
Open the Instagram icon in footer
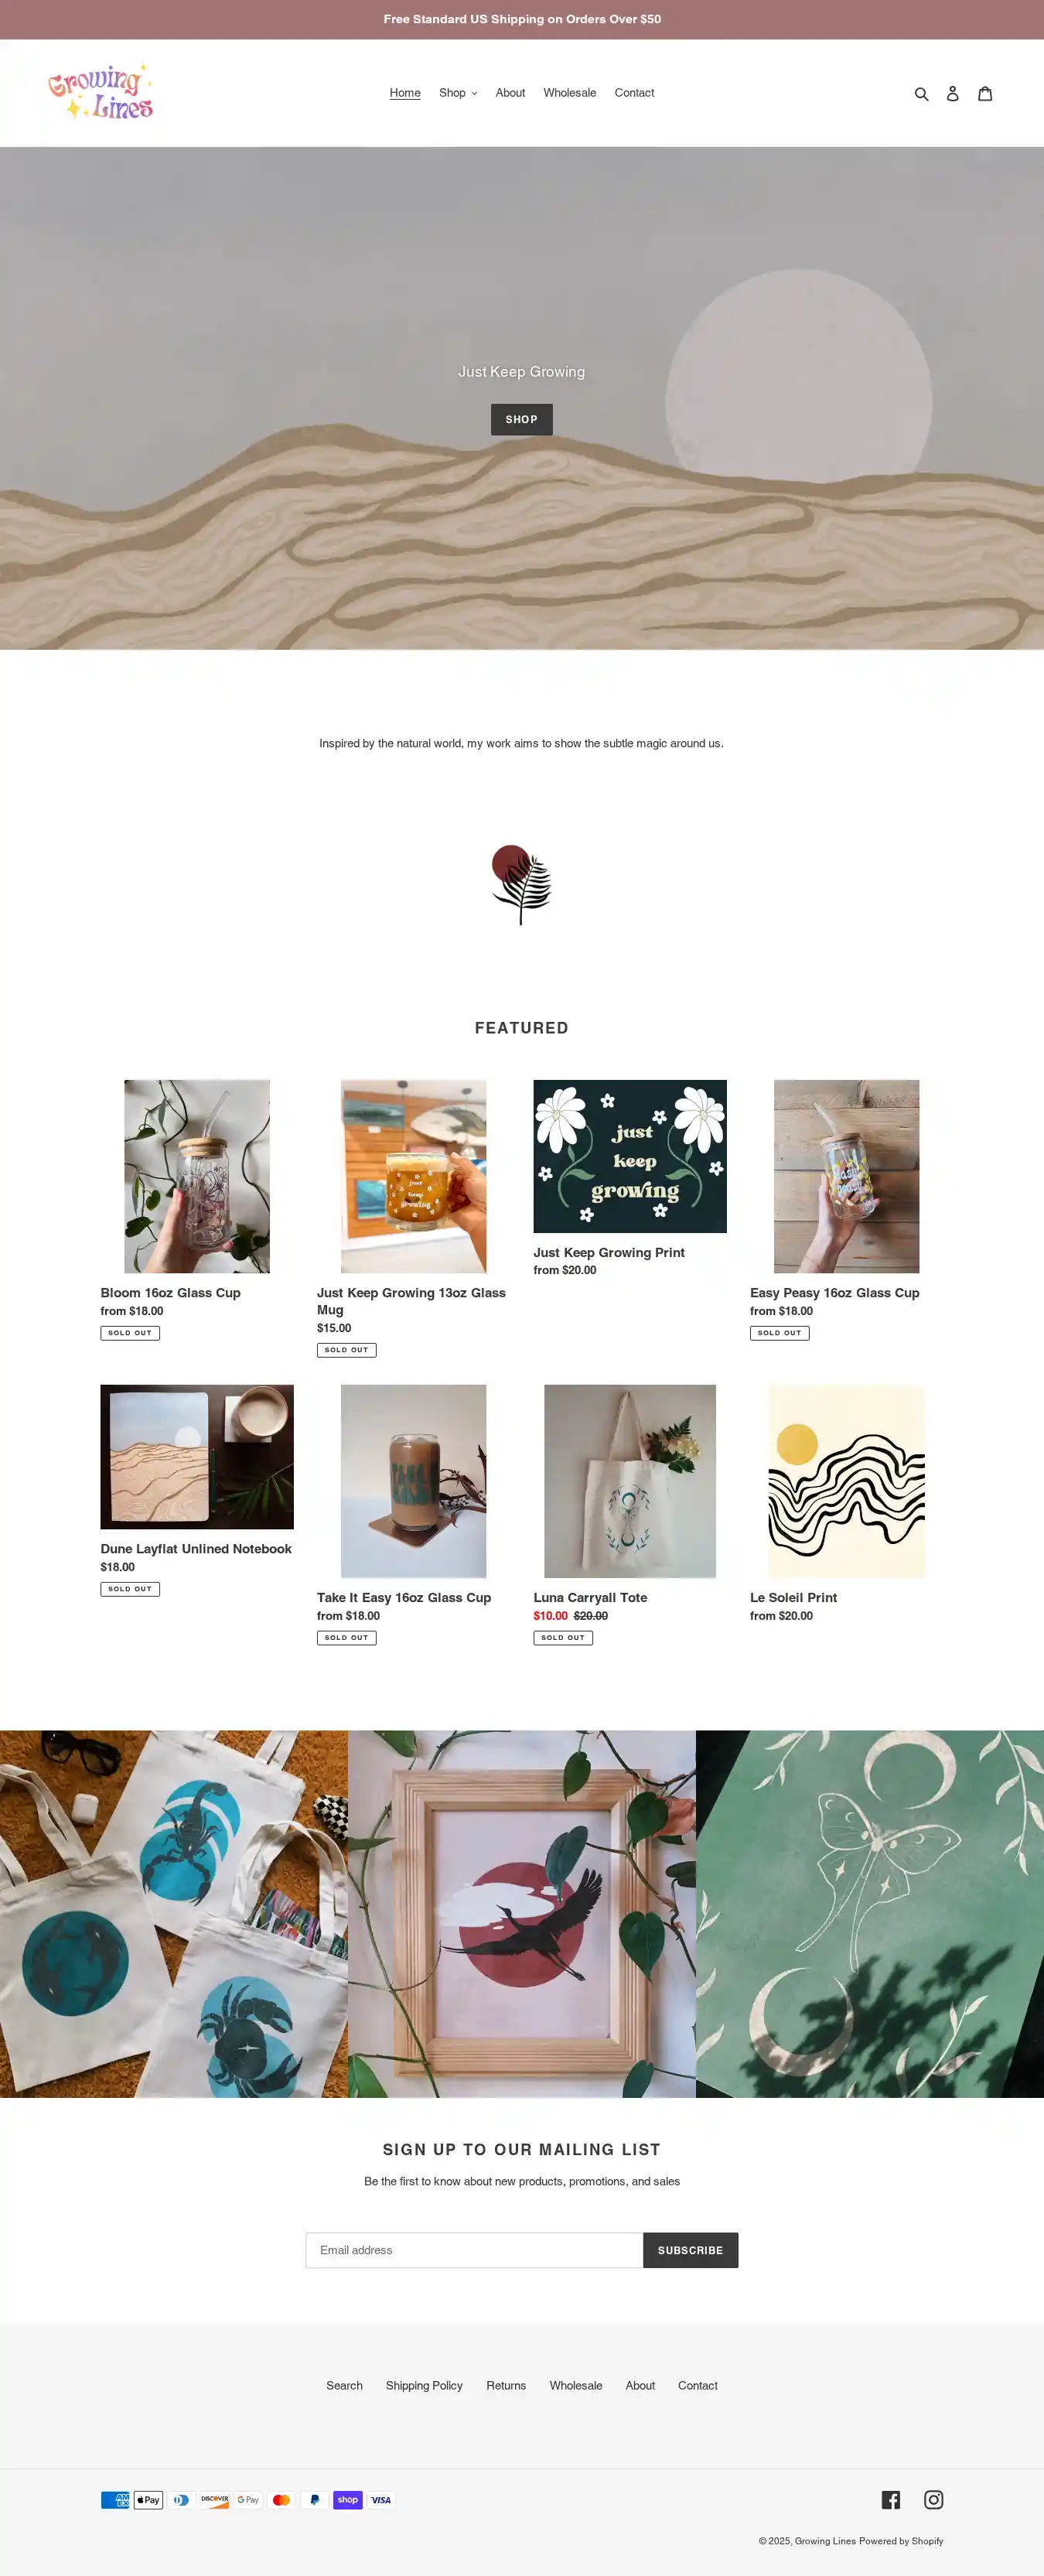pyautogui.click(x=933, y=2499)
